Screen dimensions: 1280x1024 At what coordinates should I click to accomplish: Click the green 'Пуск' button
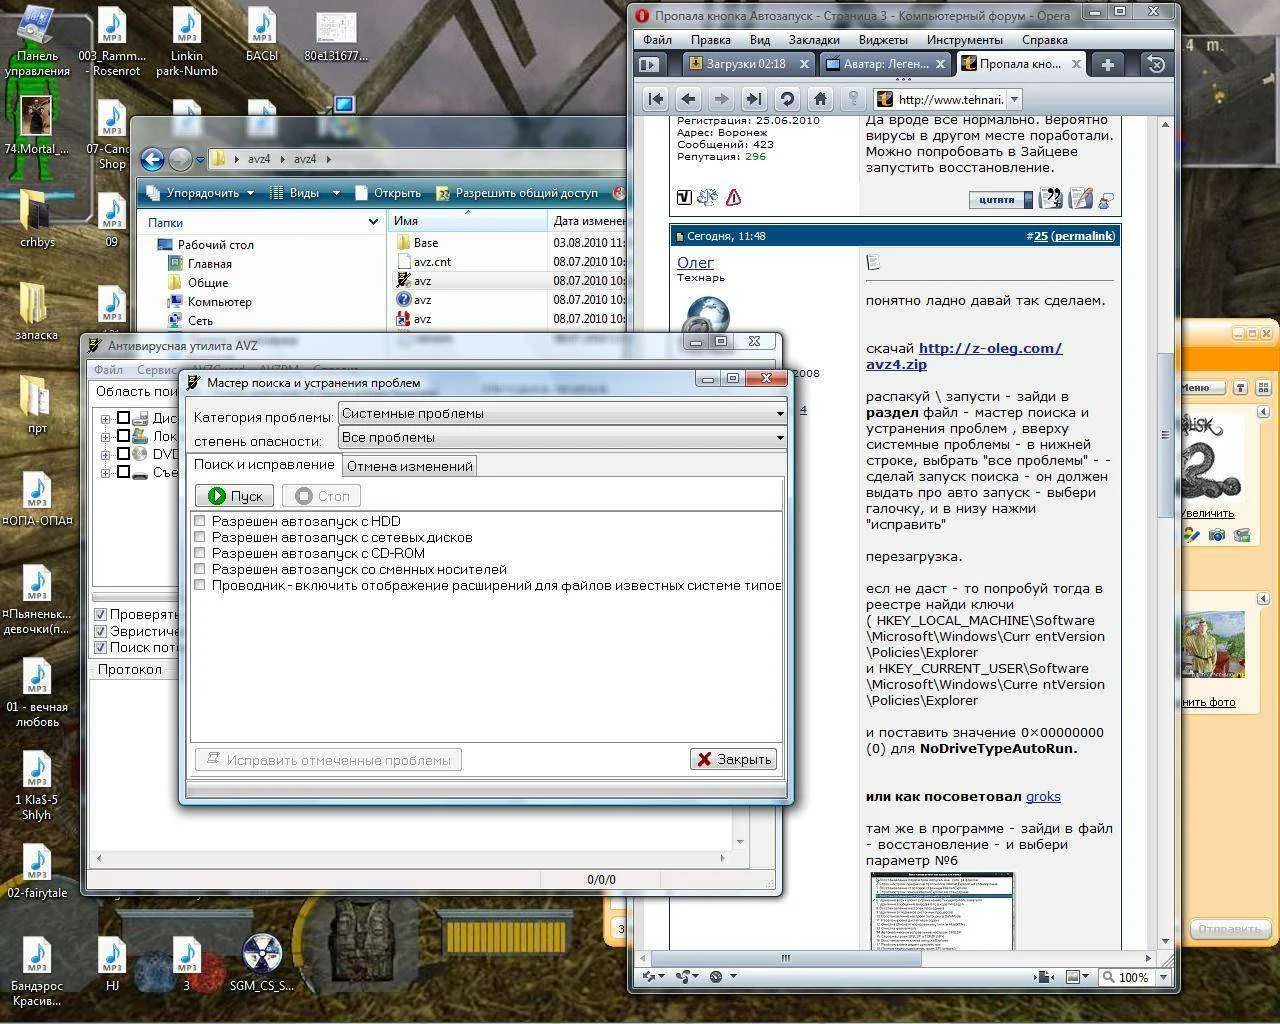tap(235, 496)
